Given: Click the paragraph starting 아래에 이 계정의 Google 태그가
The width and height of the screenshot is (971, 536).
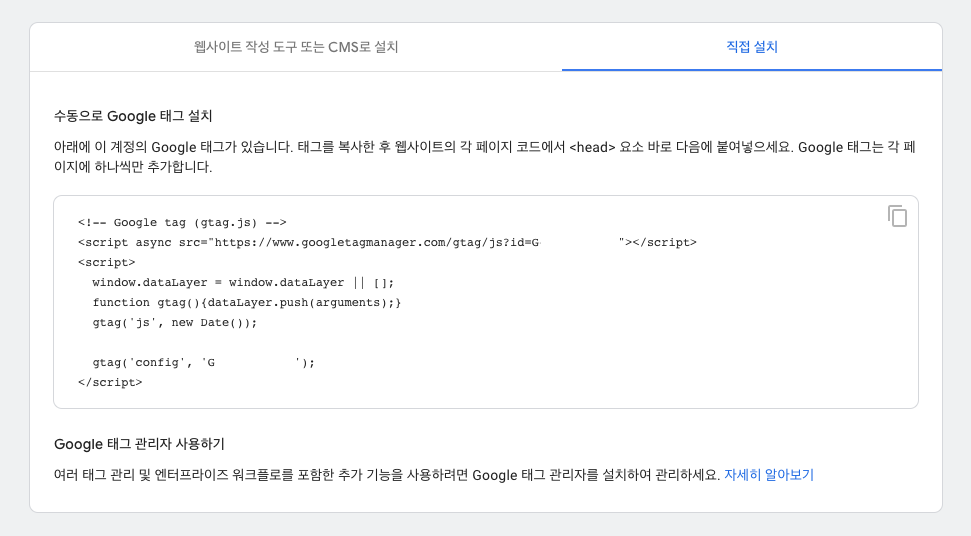Looking at the screenshot, I should (485, 157).
